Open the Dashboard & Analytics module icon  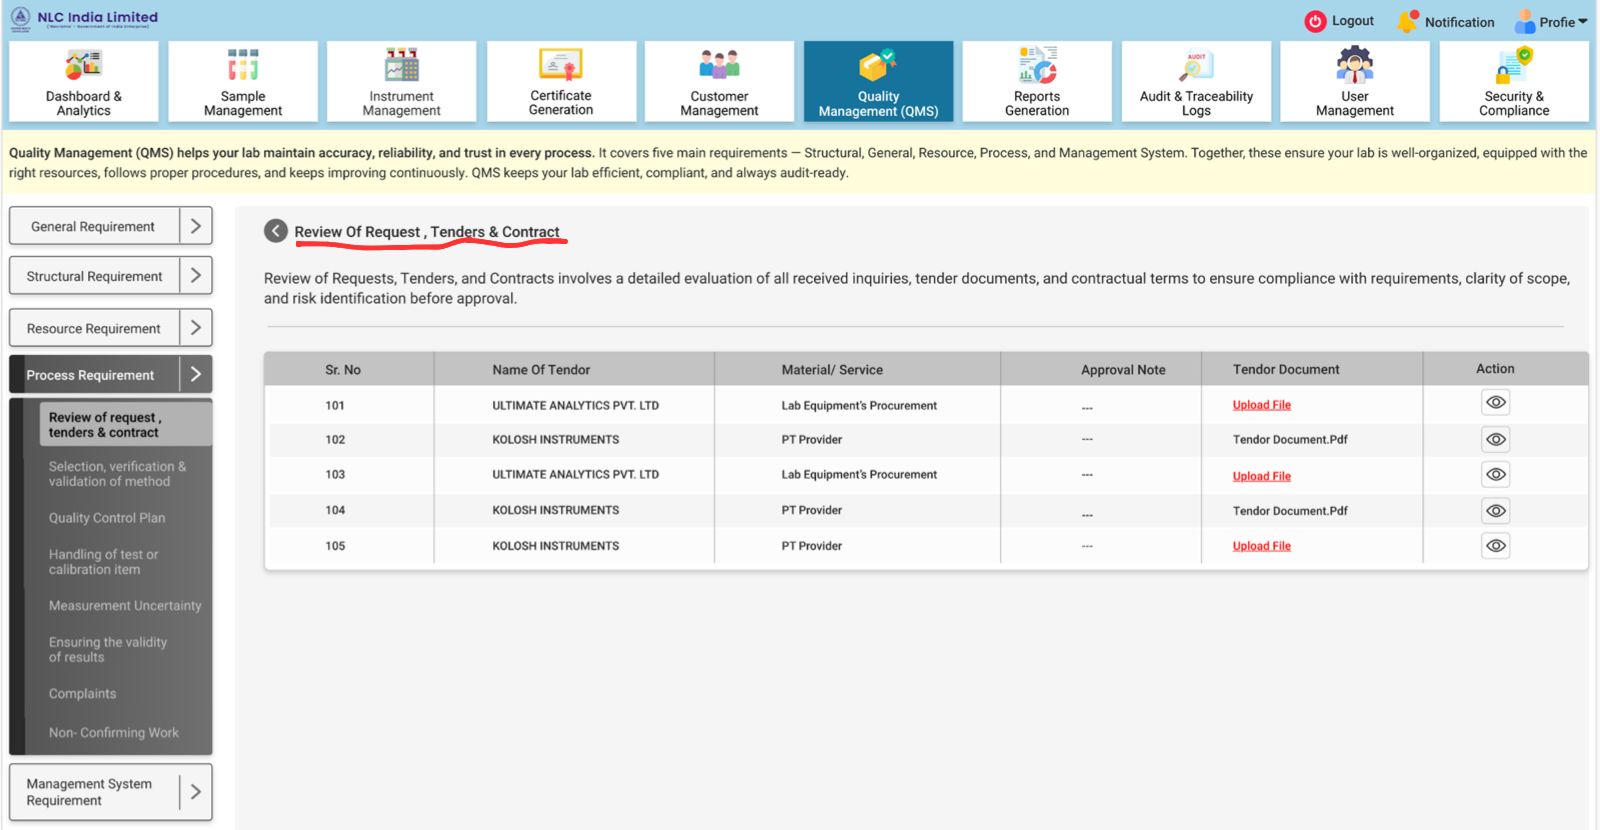83,66
